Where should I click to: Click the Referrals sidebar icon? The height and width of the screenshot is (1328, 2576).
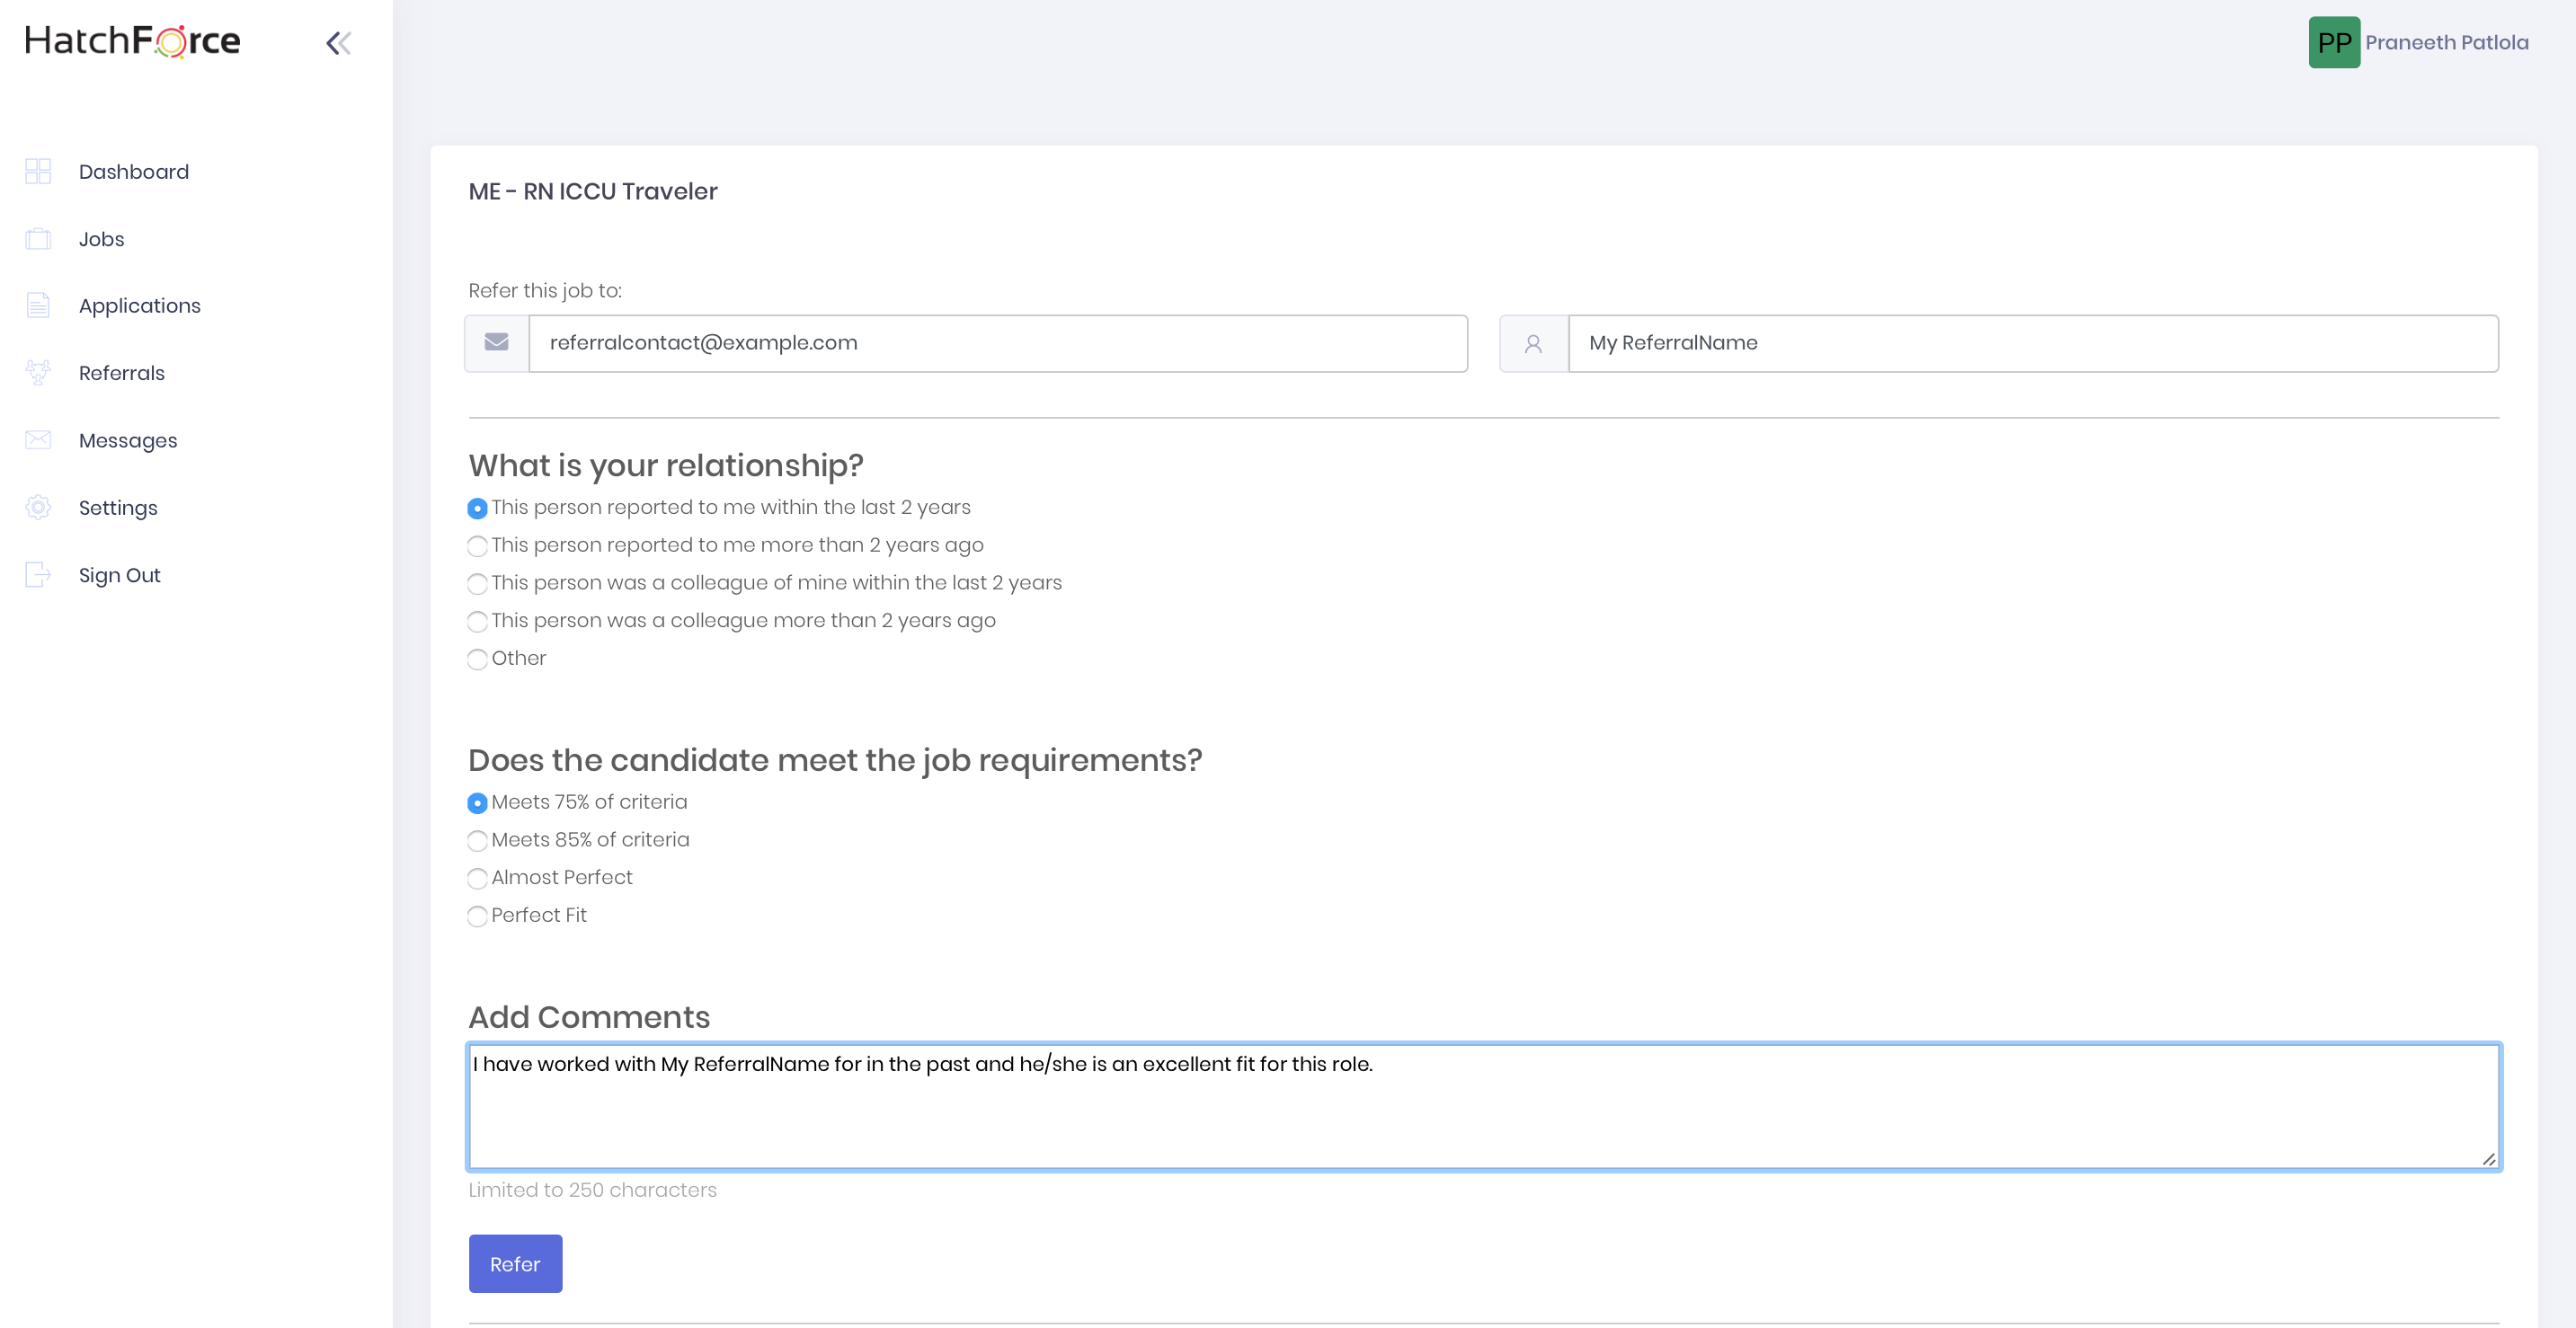pos(38,372)
